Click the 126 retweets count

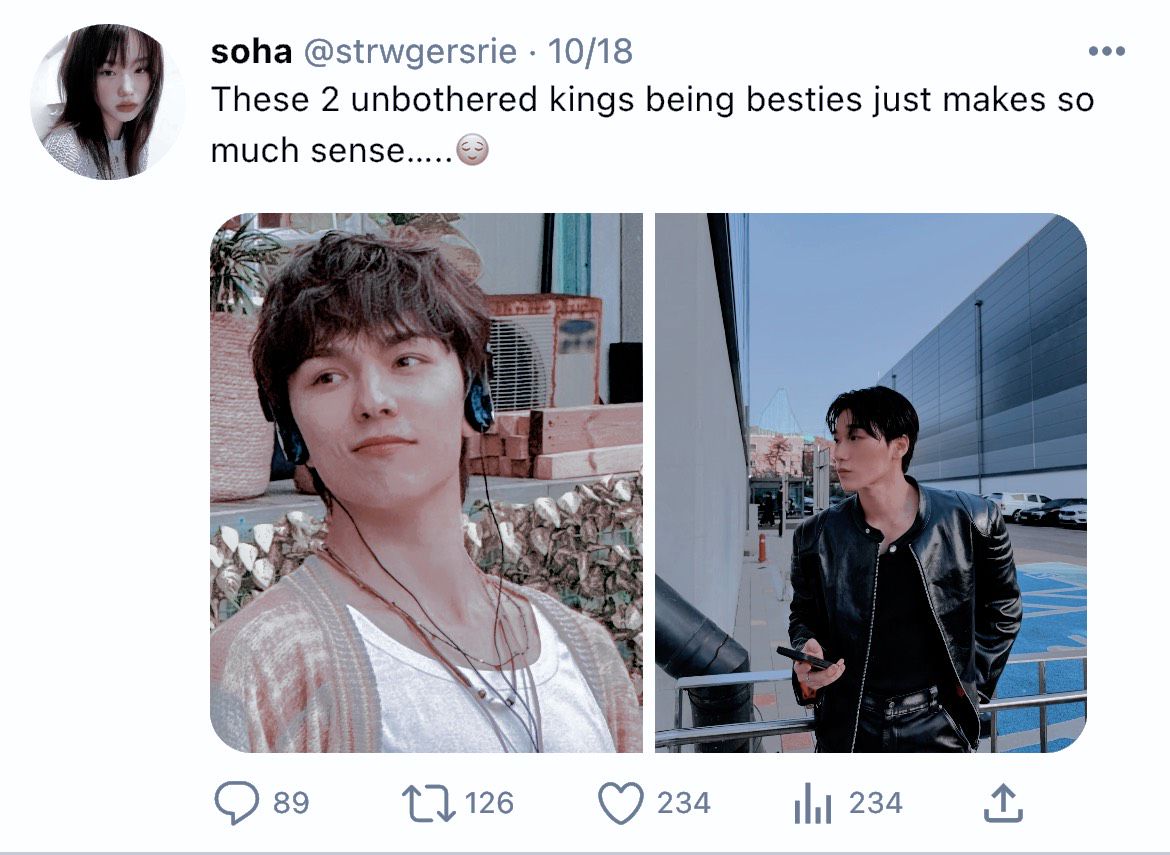(x=489, y=804)
